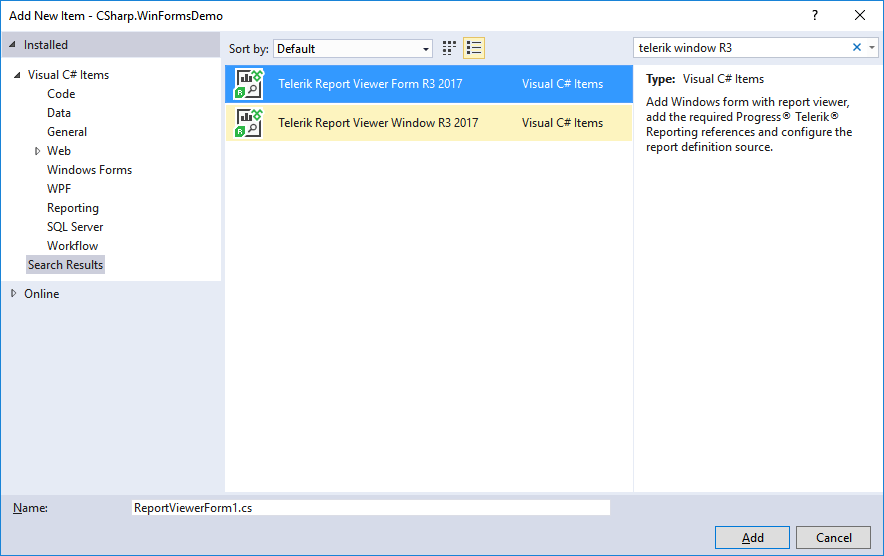This screenshot has width=884, height=556.
Task: Select the Windows Forms category
Action: (x=89, y=170)
